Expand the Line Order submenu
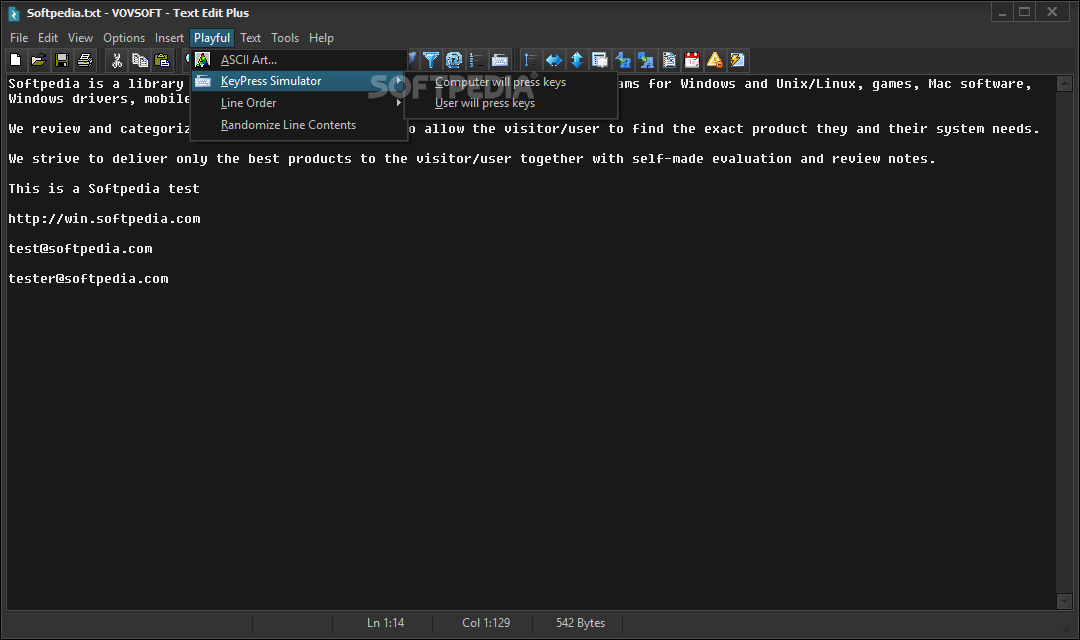The height and width of the screenshot is (640, 1080). pyautogui.click(x=299, y=103)
